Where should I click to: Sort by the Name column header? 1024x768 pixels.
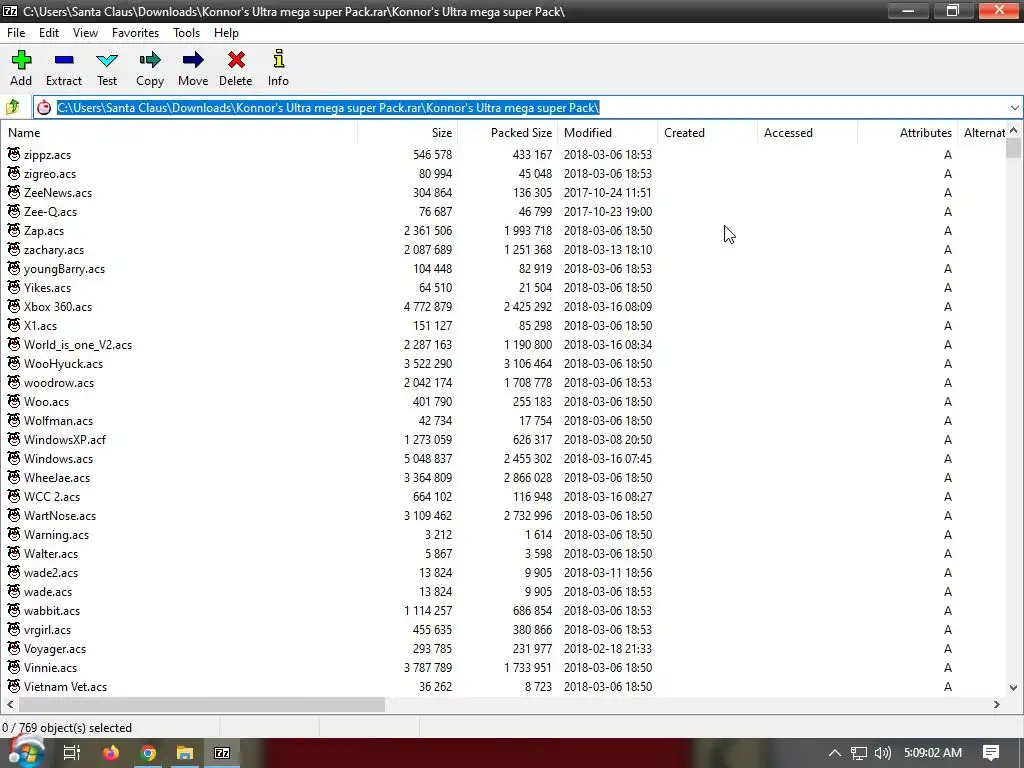pyautogui.click(x=179, y=133)
